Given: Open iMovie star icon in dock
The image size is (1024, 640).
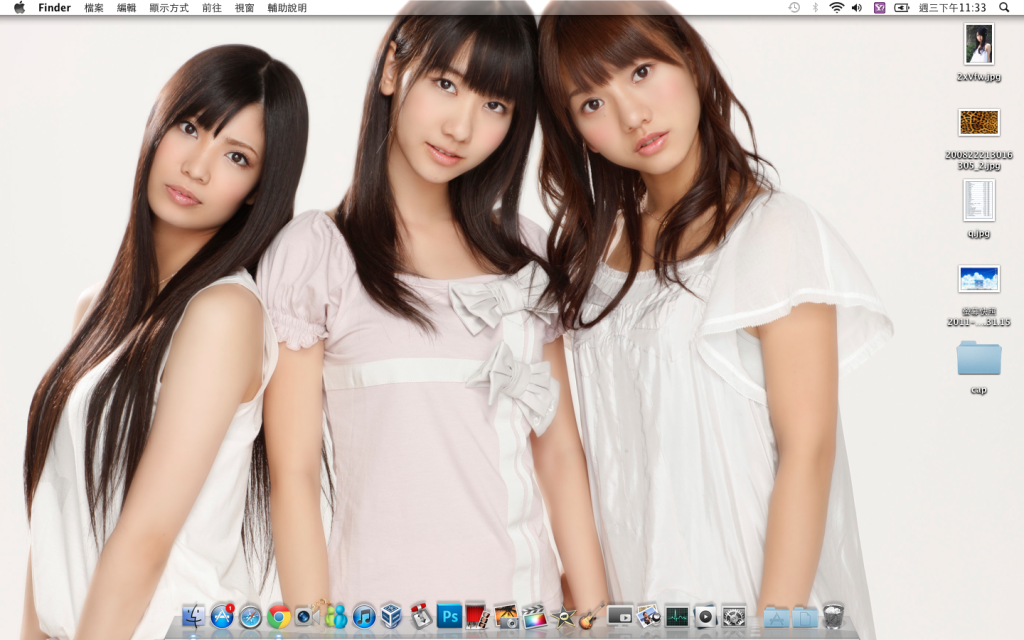Looking at the screenshot, I should (x=563, y=616).
